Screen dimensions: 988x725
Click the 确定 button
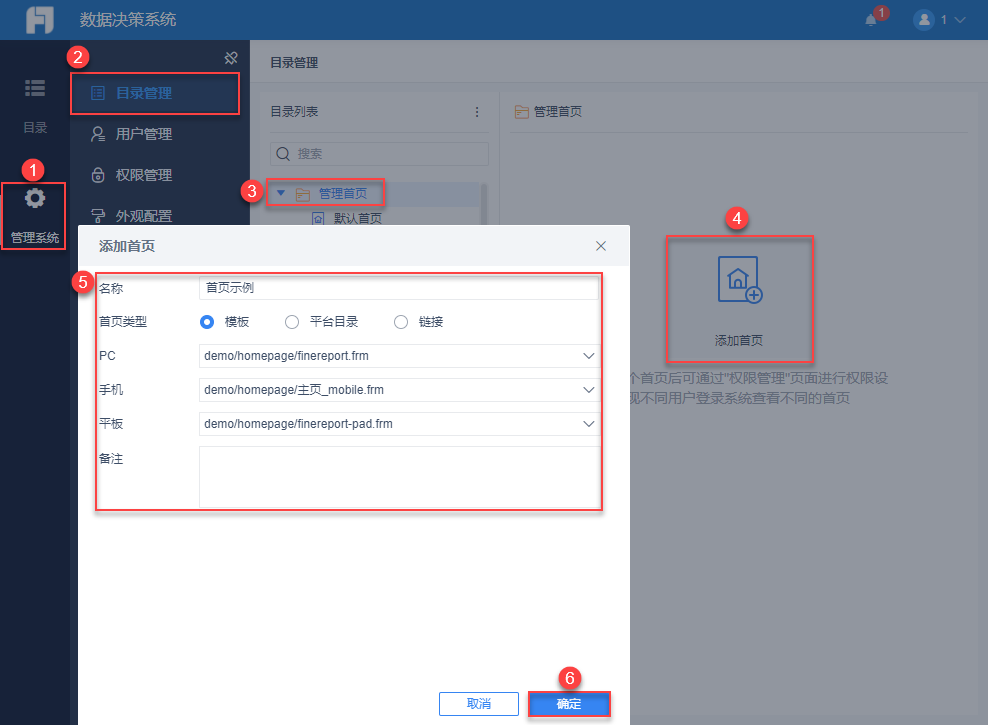click(x=569, y=704)
